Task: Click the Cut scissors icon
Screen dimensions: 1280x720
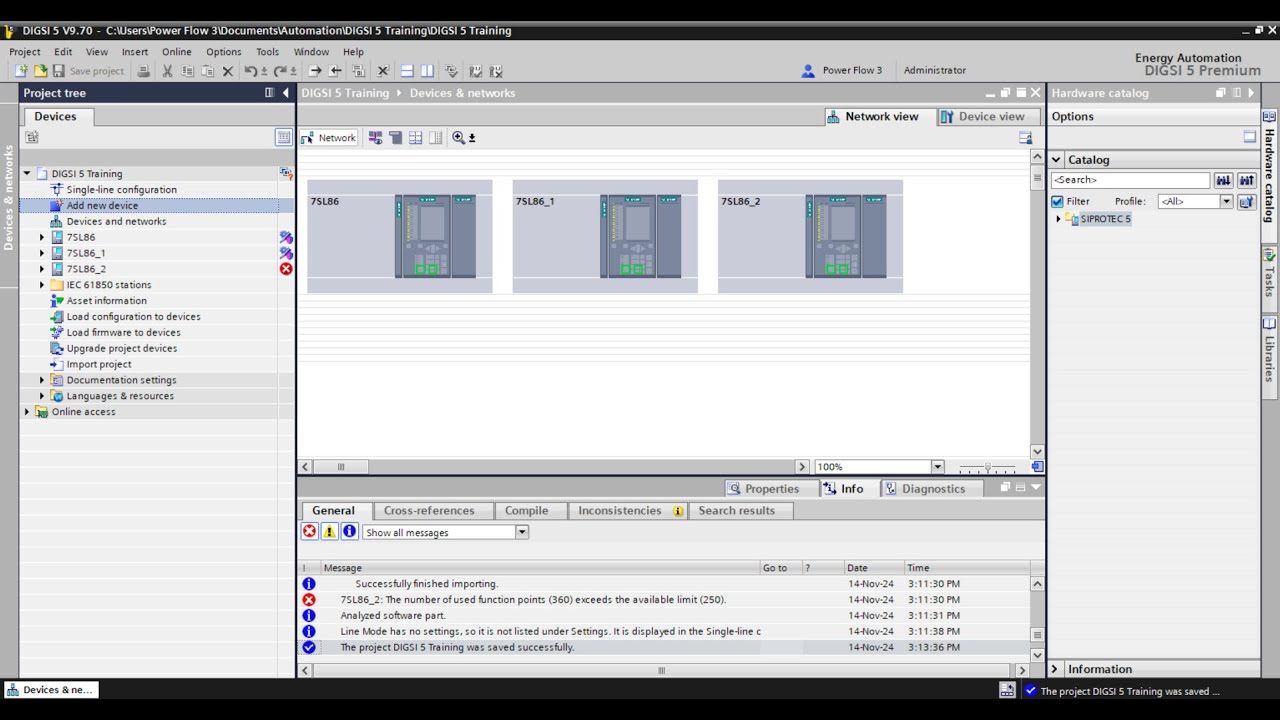Action: pos(167,71)
